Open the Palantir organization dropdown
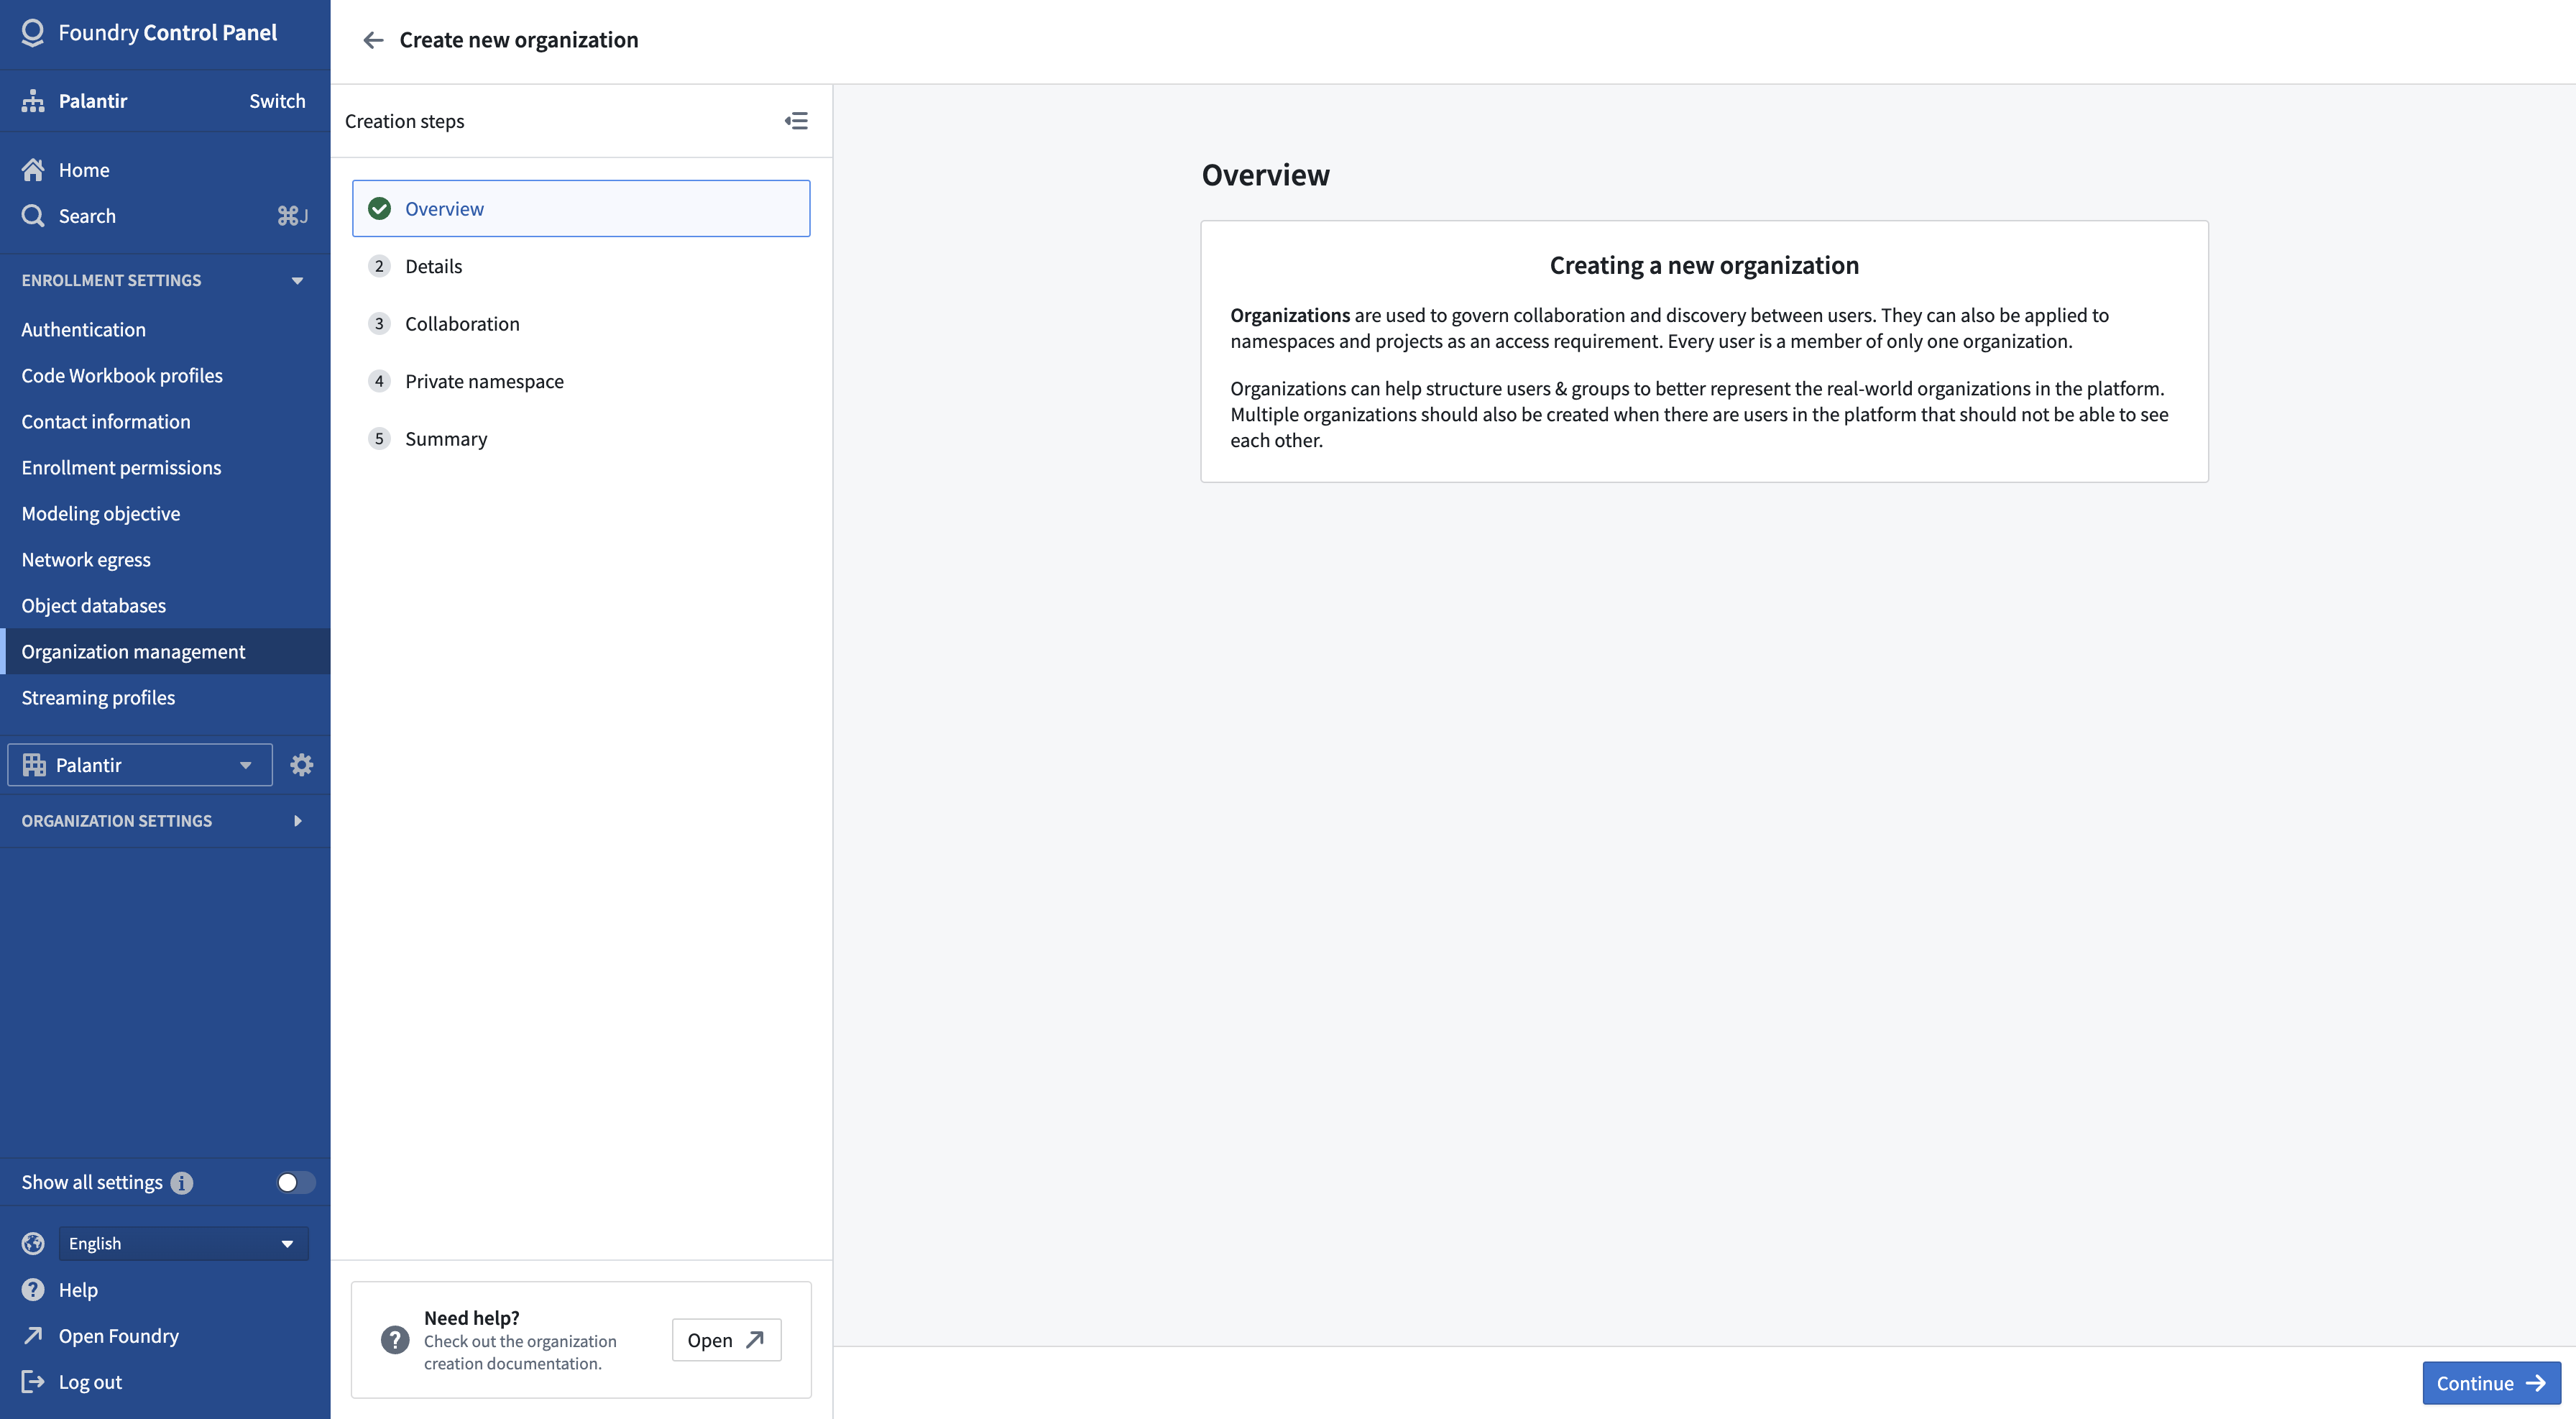 point(140,765)
